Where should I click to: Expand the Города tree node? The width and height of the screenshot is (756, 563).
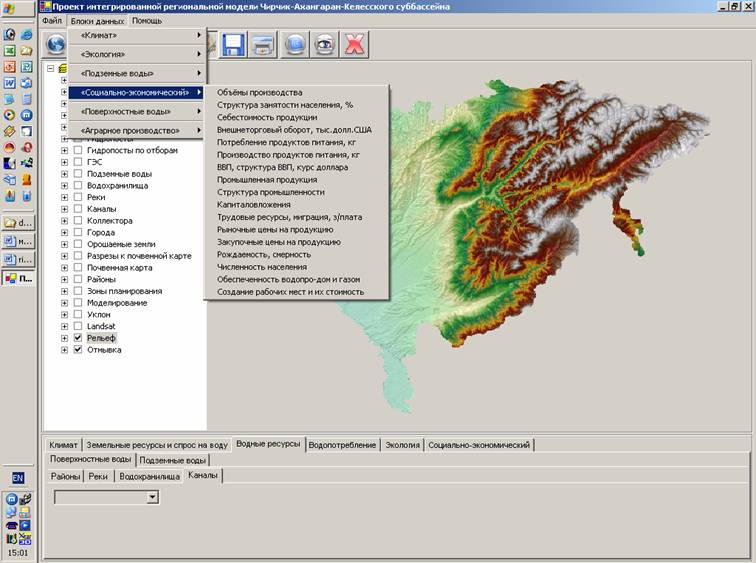click(x=65, y=233)
